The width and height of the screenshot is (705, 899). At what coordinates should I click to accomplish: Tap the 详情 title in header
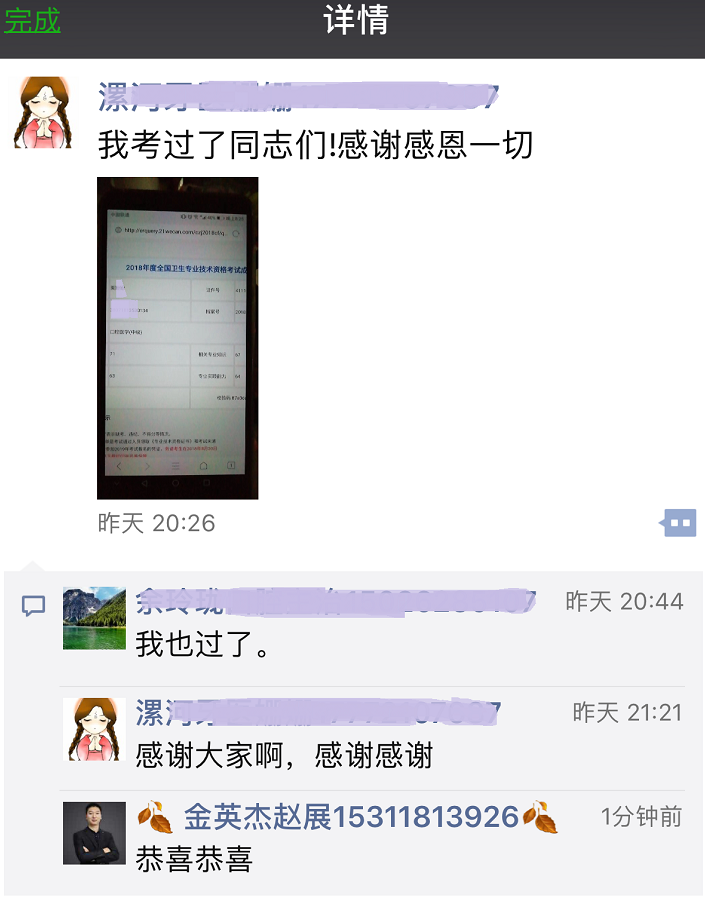(x=357, y=21)
